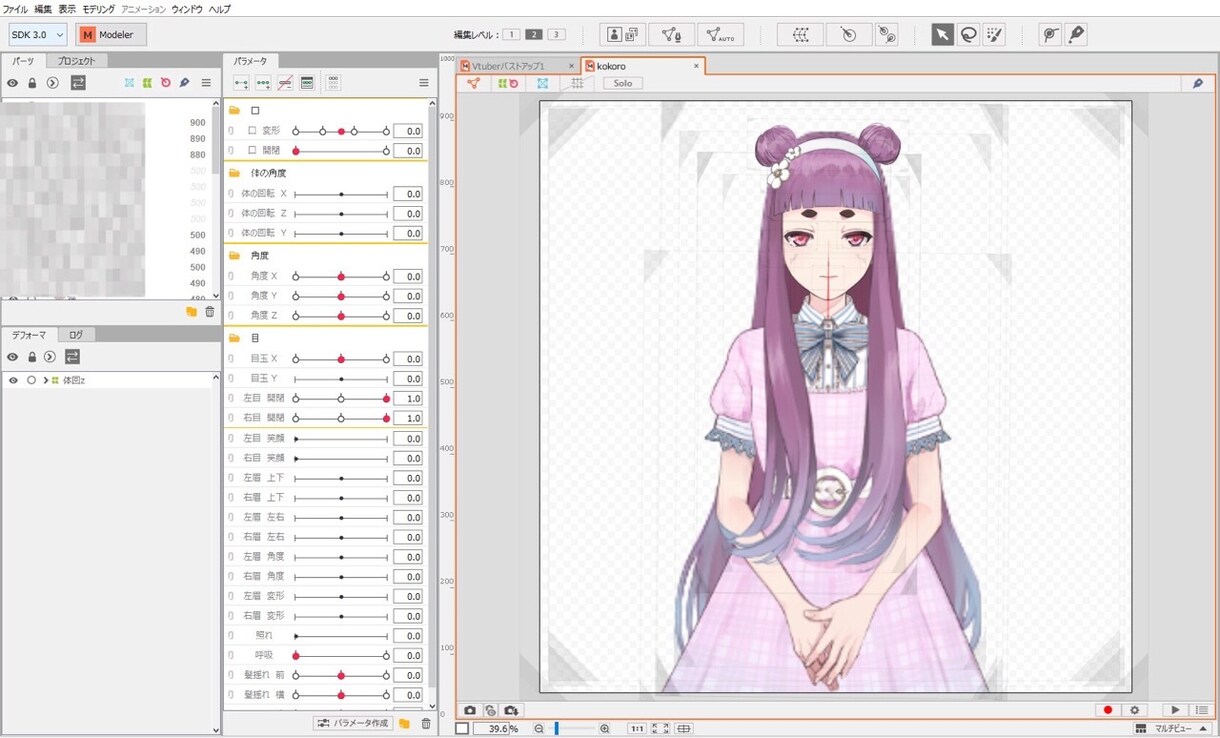The width and height of the screenshot is (1220, 738).
Task: Click the 1:1 actual size button
Action: (636, 729)
